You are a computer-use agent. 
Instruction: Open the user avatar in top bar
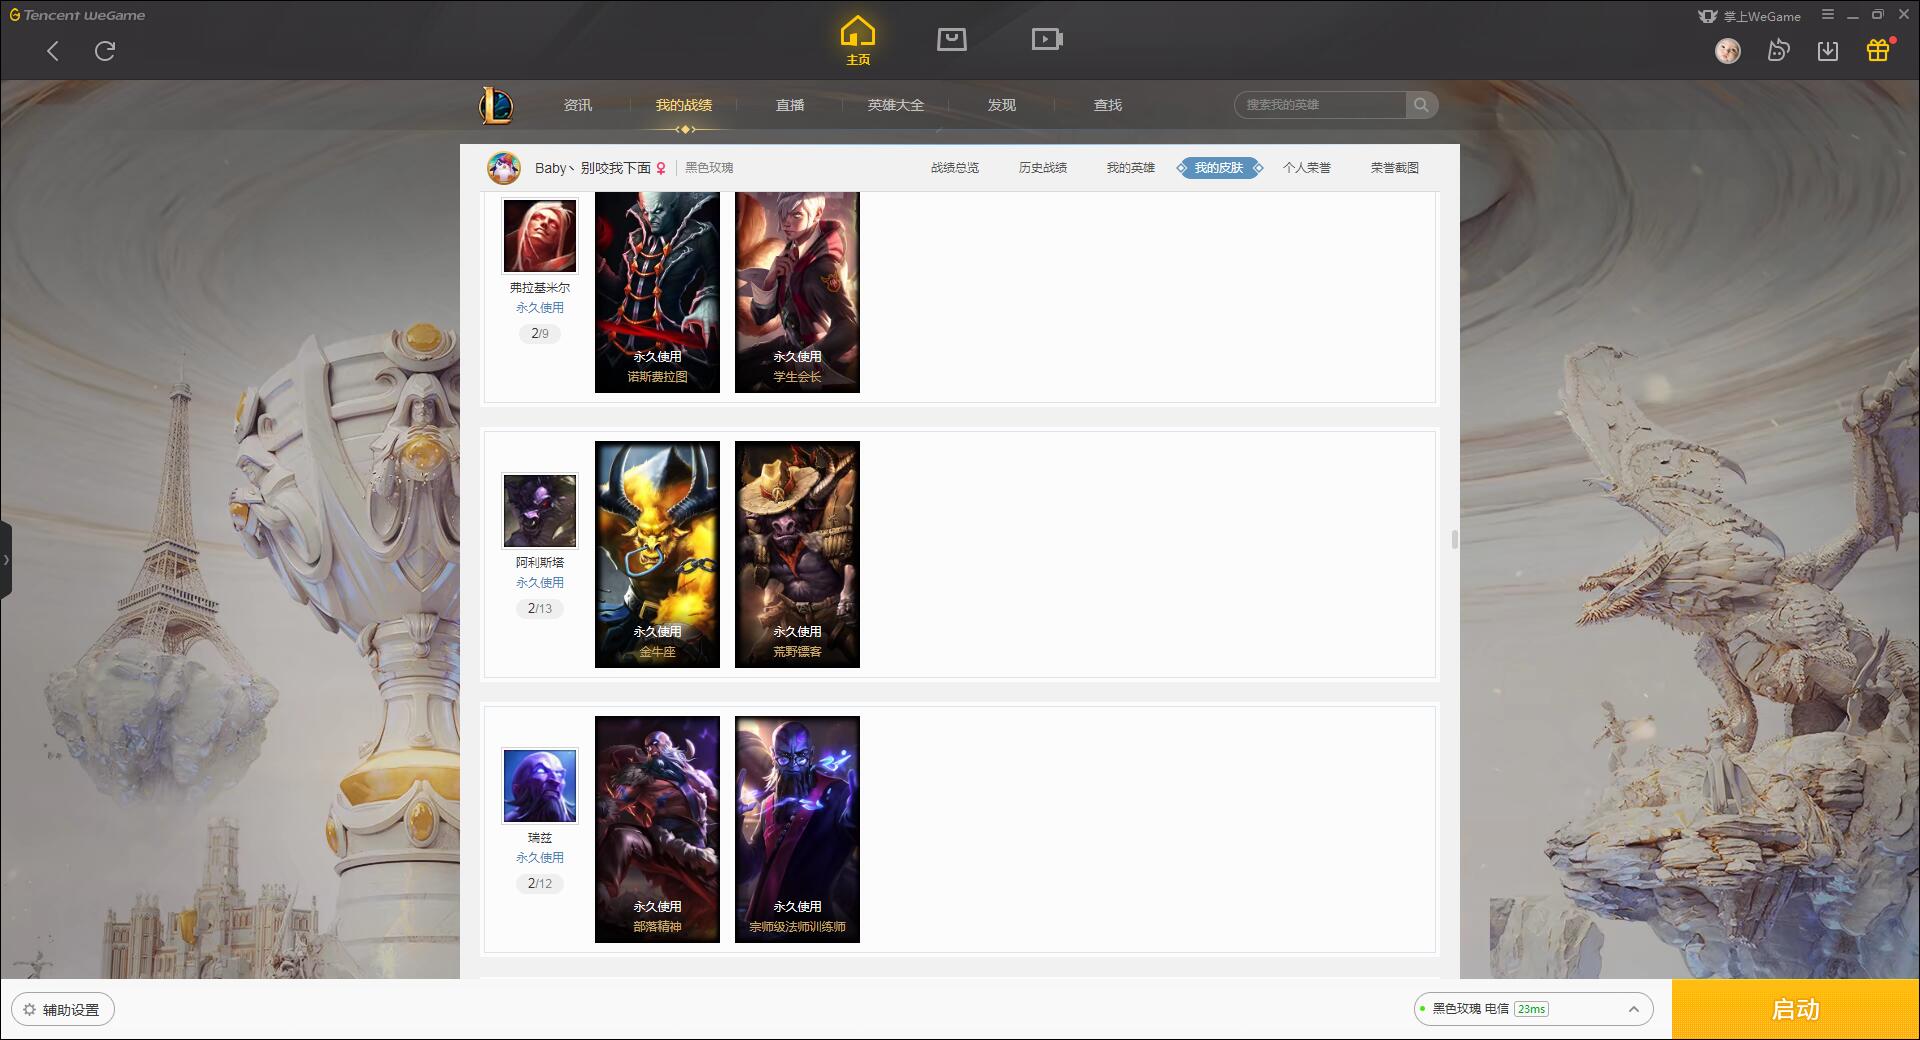pyautogui.click(x=1727, y=51)
